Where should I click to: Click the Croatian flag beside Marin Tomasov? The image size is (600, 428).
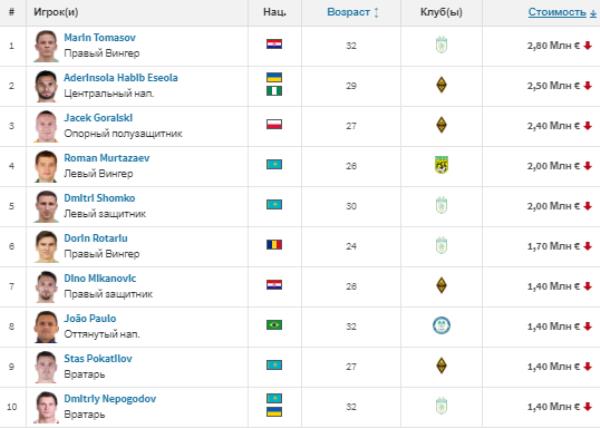click(x=274, y=45)
